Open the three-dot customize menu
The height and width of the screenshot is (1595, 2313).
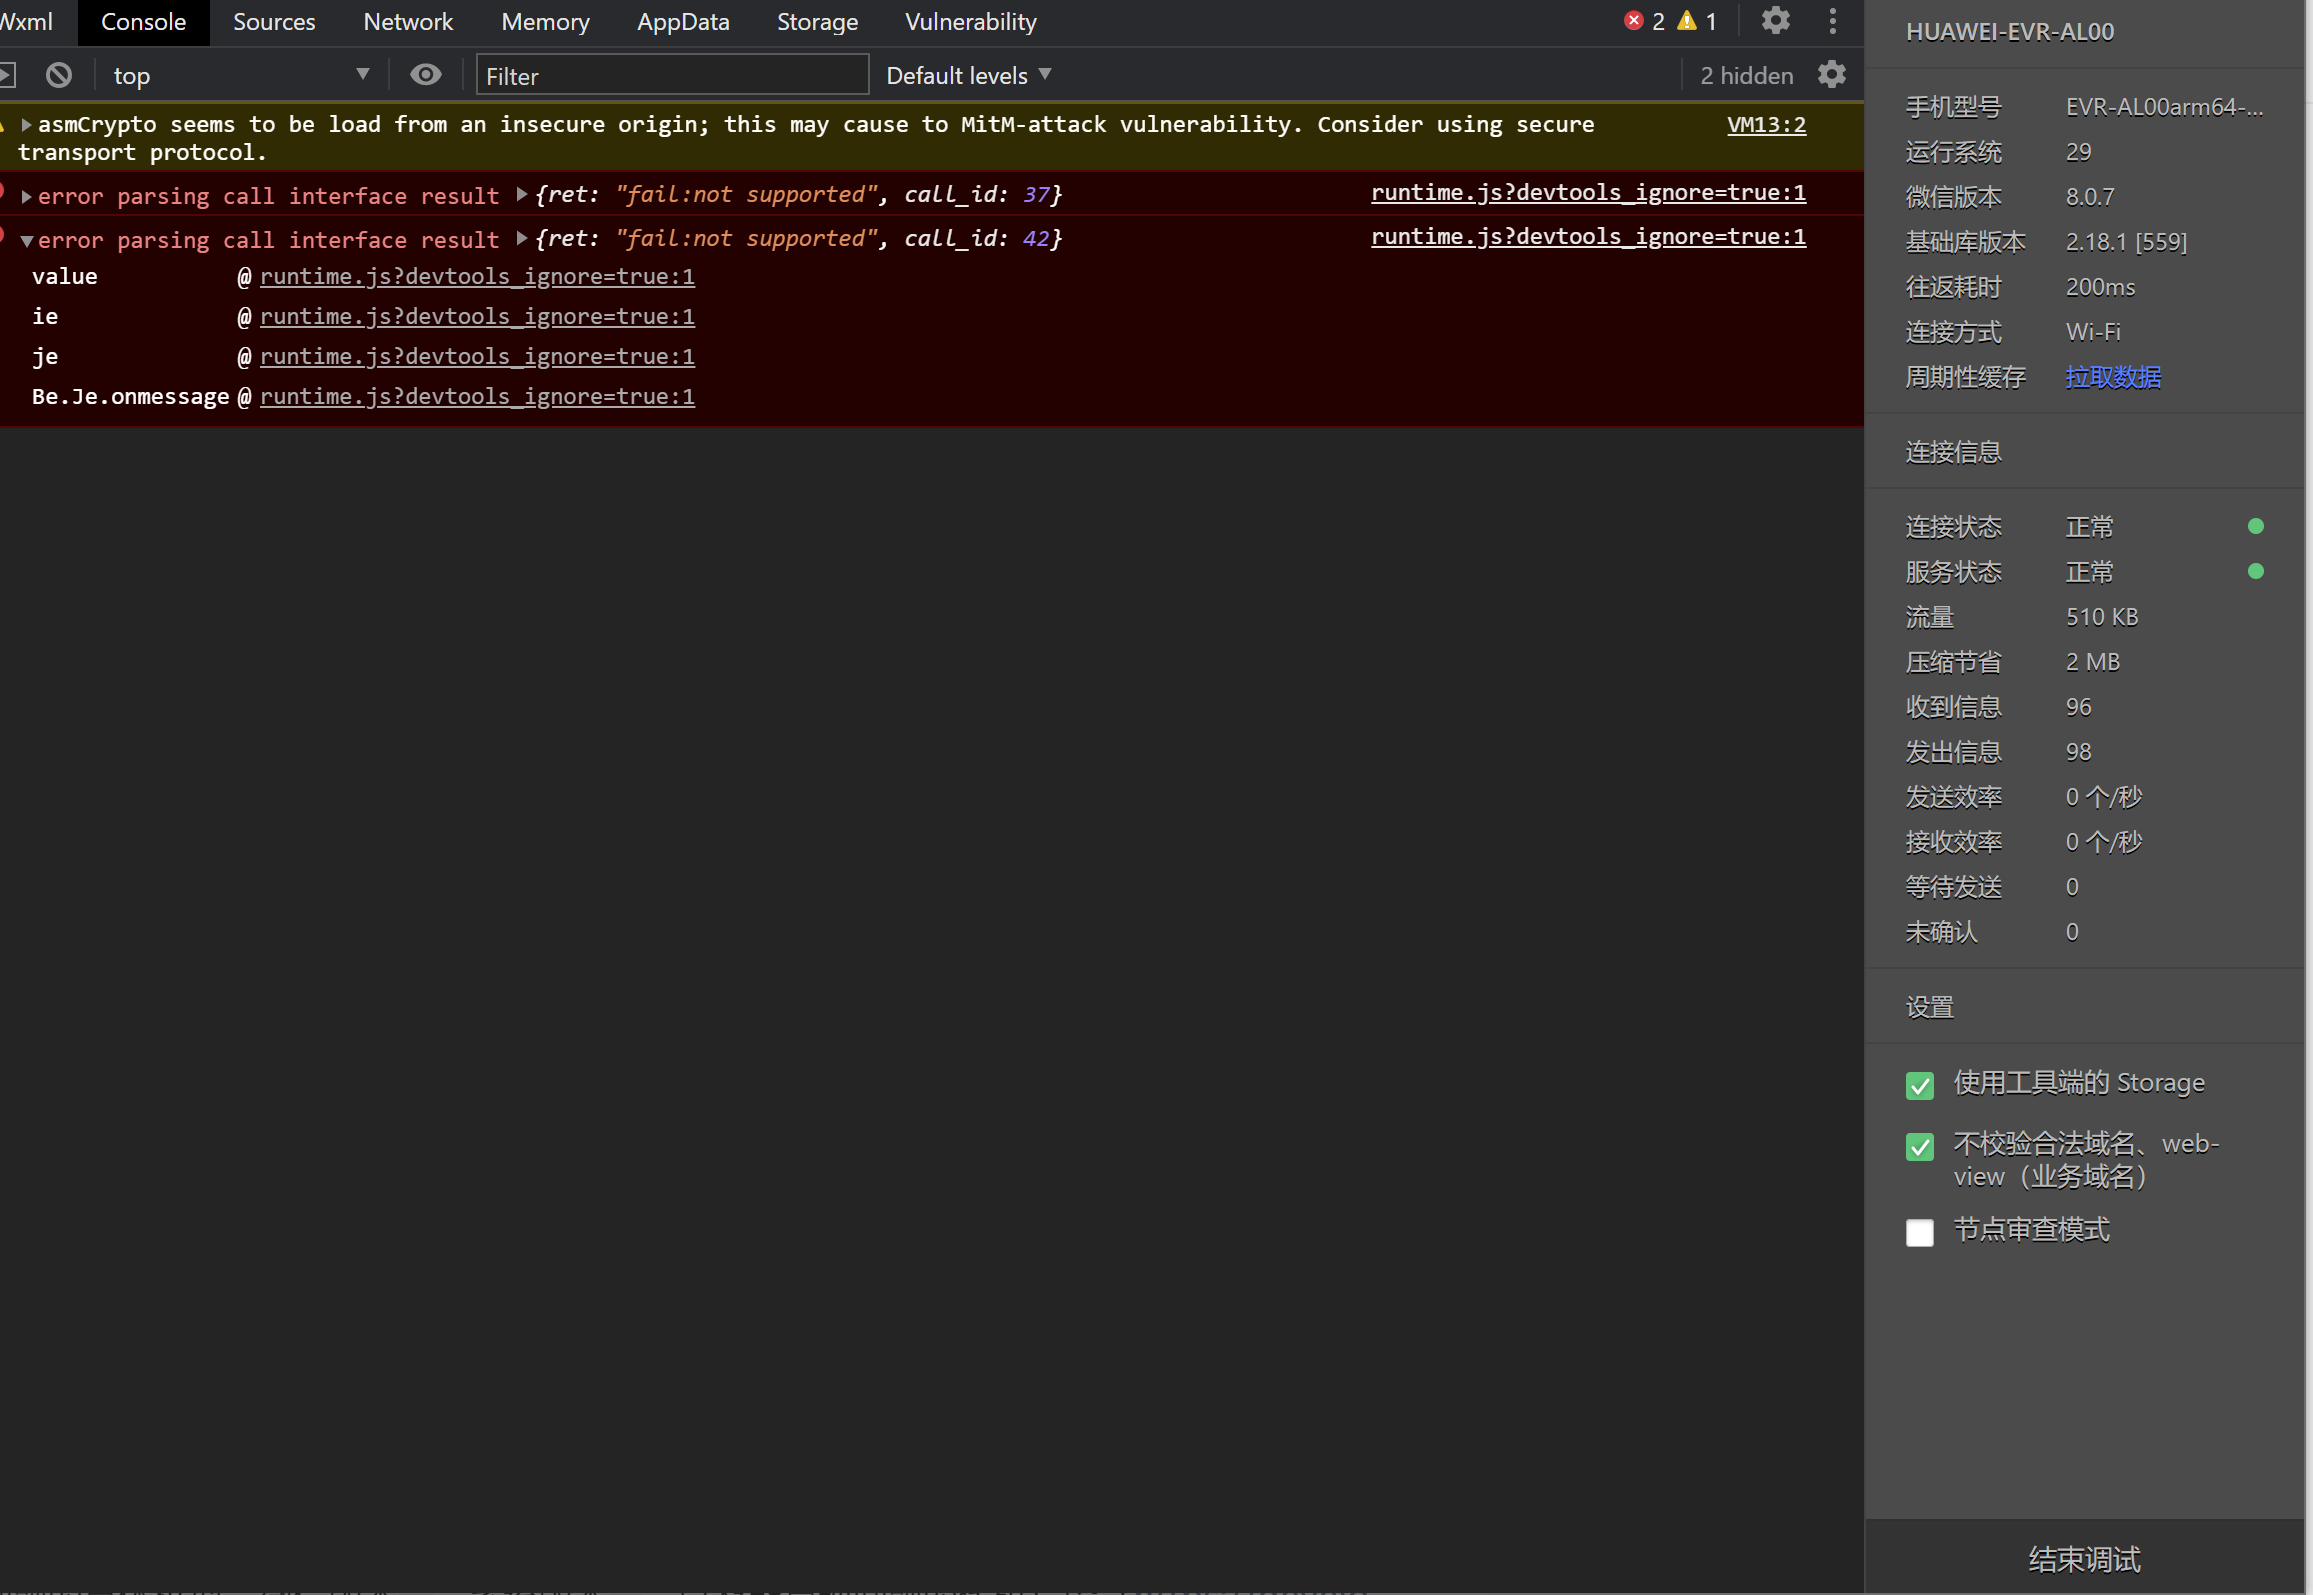(1832, 21)
